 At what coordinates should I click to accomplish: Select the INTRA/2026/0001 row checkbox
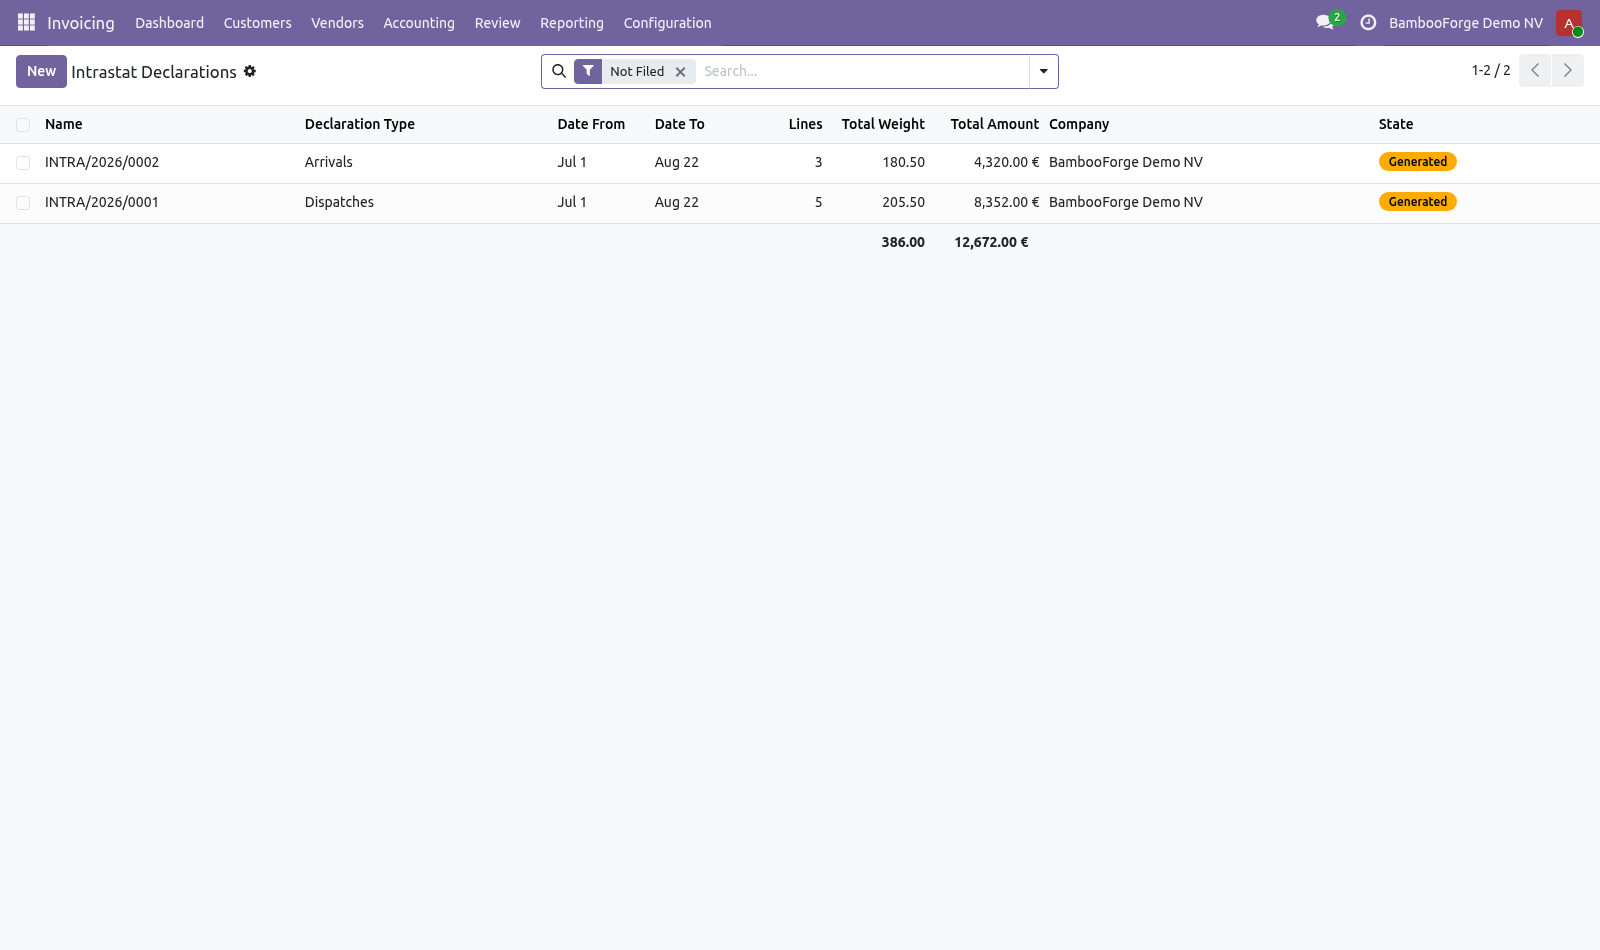[23, 203]
